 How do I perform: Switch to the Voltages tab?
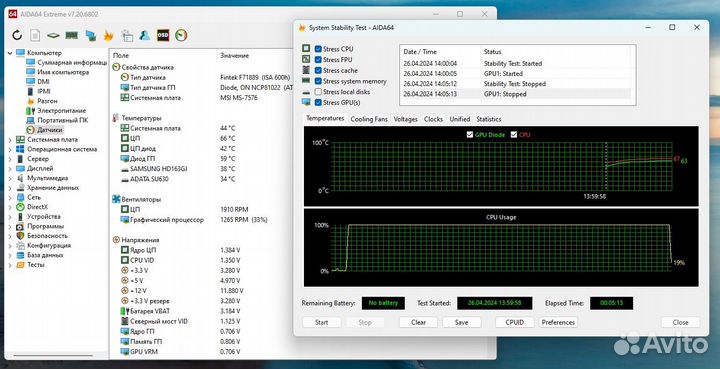point(406,119)
